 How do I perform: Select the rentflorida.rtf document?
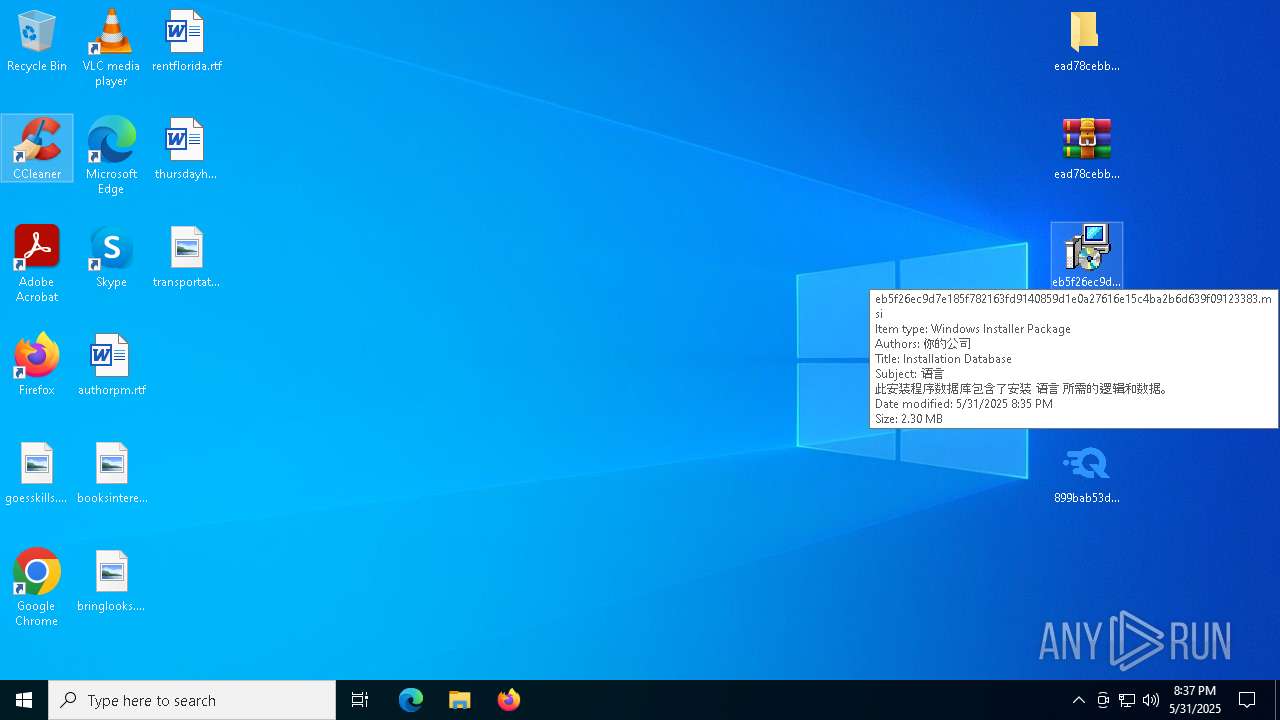click(187, 41)
